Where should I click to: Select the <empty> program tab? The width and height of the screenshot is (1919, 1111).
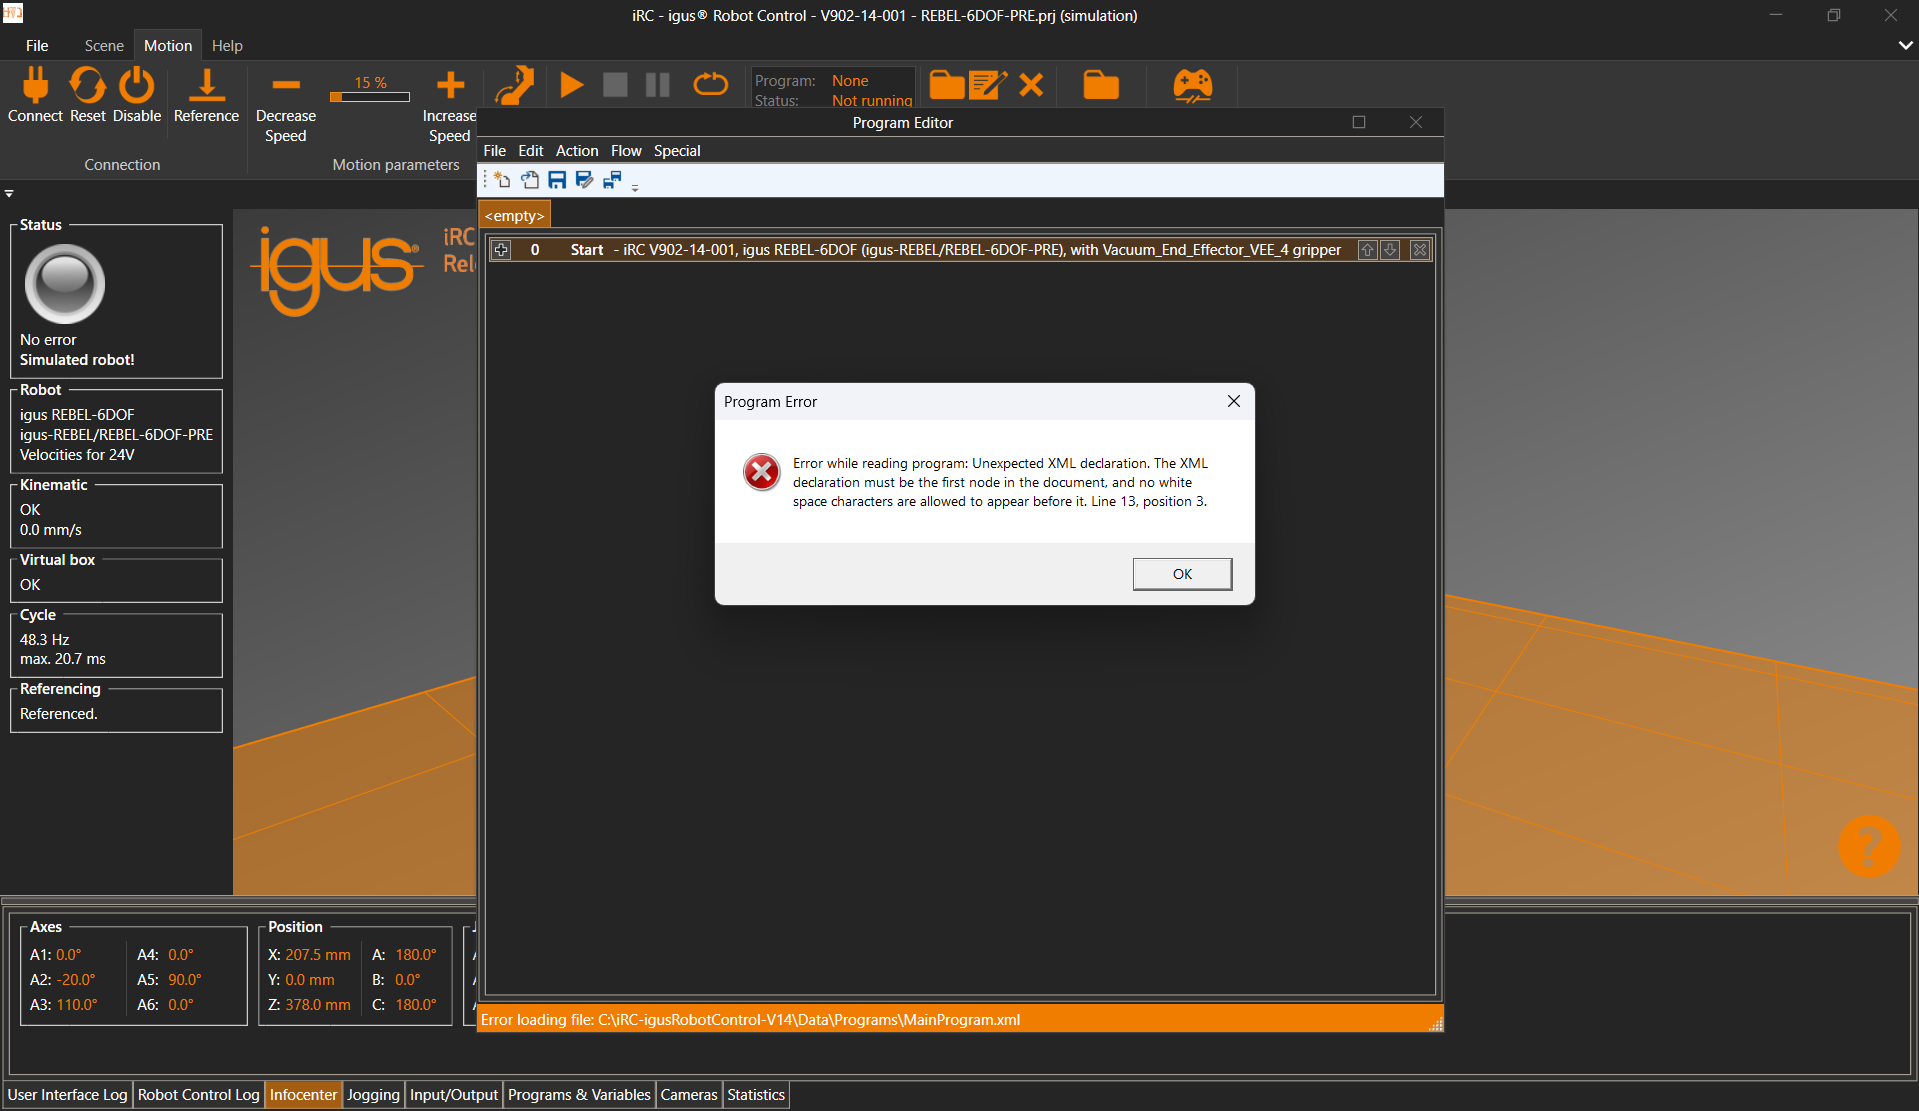pyautogui.click(x=515, y=216)
